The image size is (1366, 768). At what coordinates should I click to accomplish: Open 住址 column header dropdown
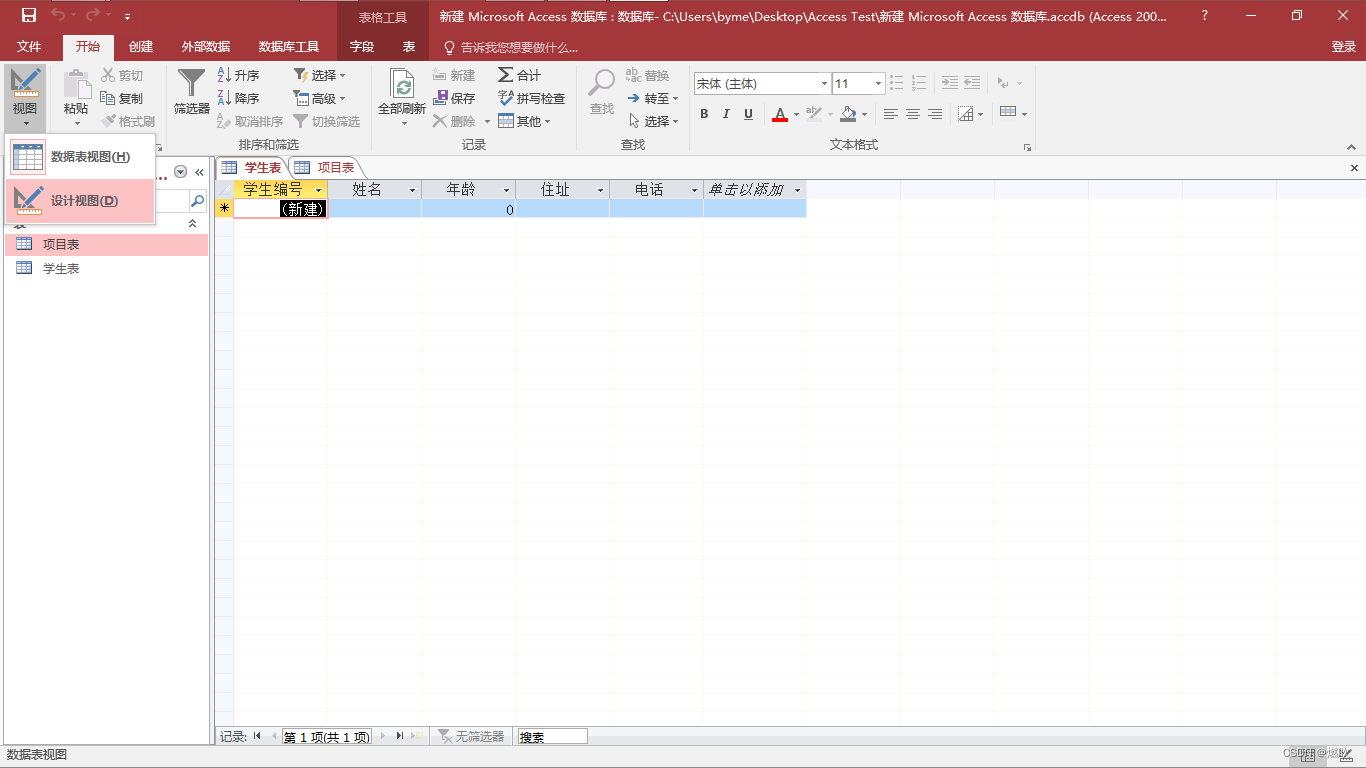pos(600,190)
